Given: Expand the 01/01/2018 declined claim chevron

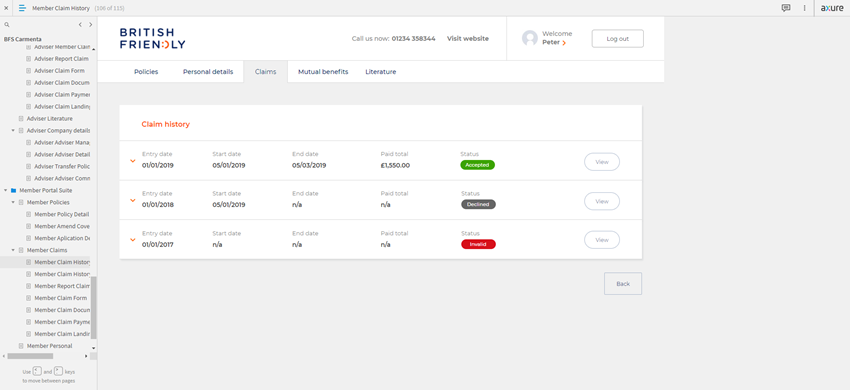Looking at the screenshot, I should (x=132, y=200).
